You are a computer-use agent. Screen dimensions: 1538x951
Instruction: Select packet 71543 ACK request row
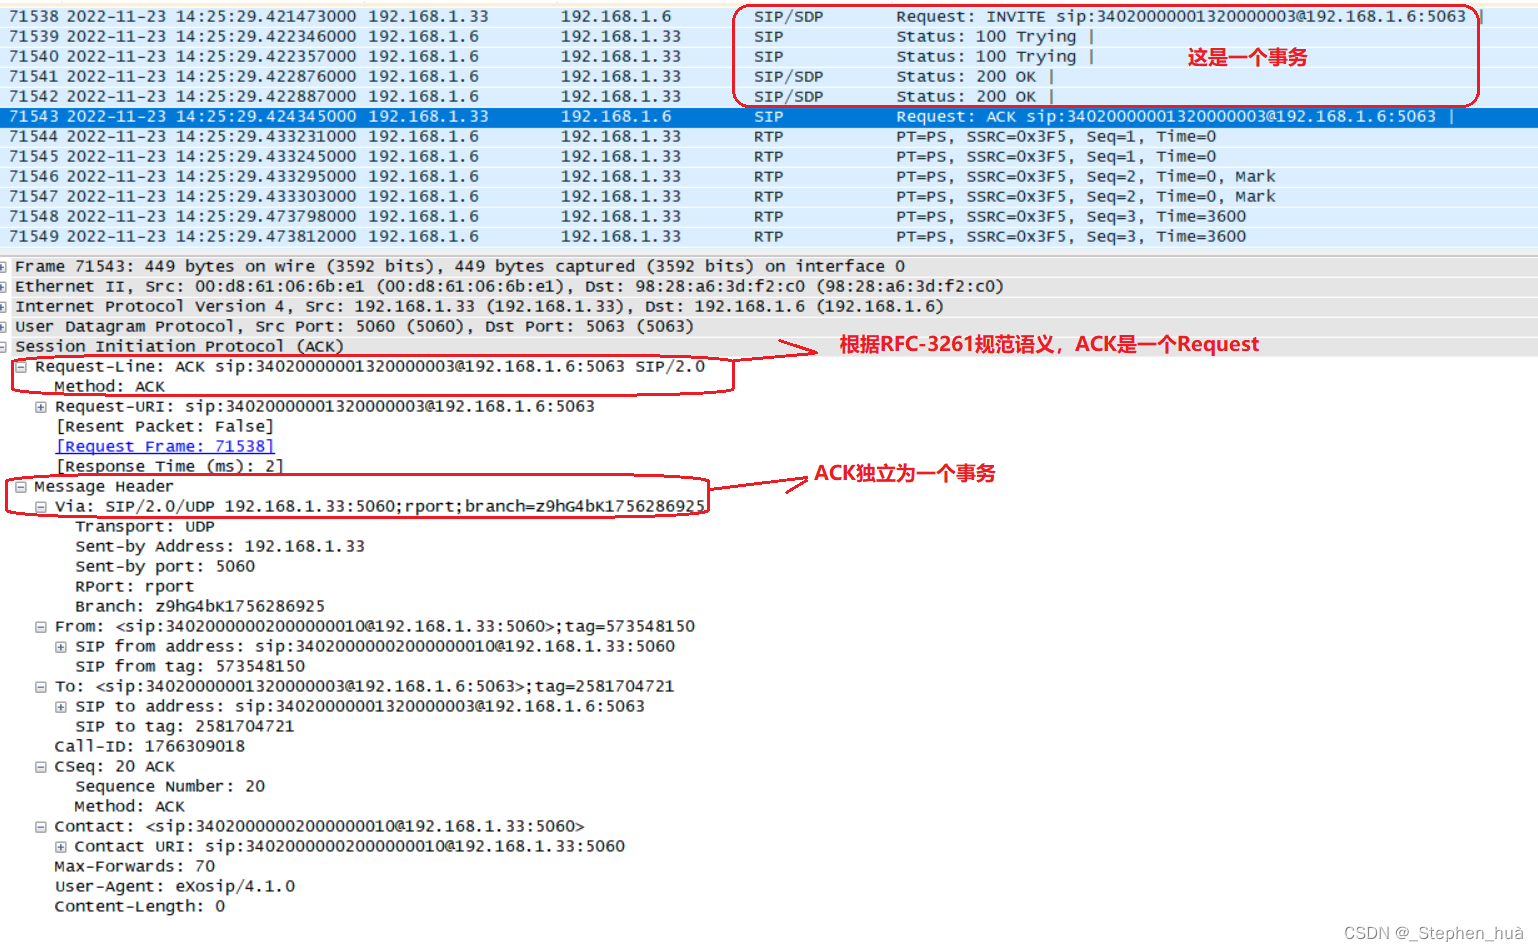point(769,117)
